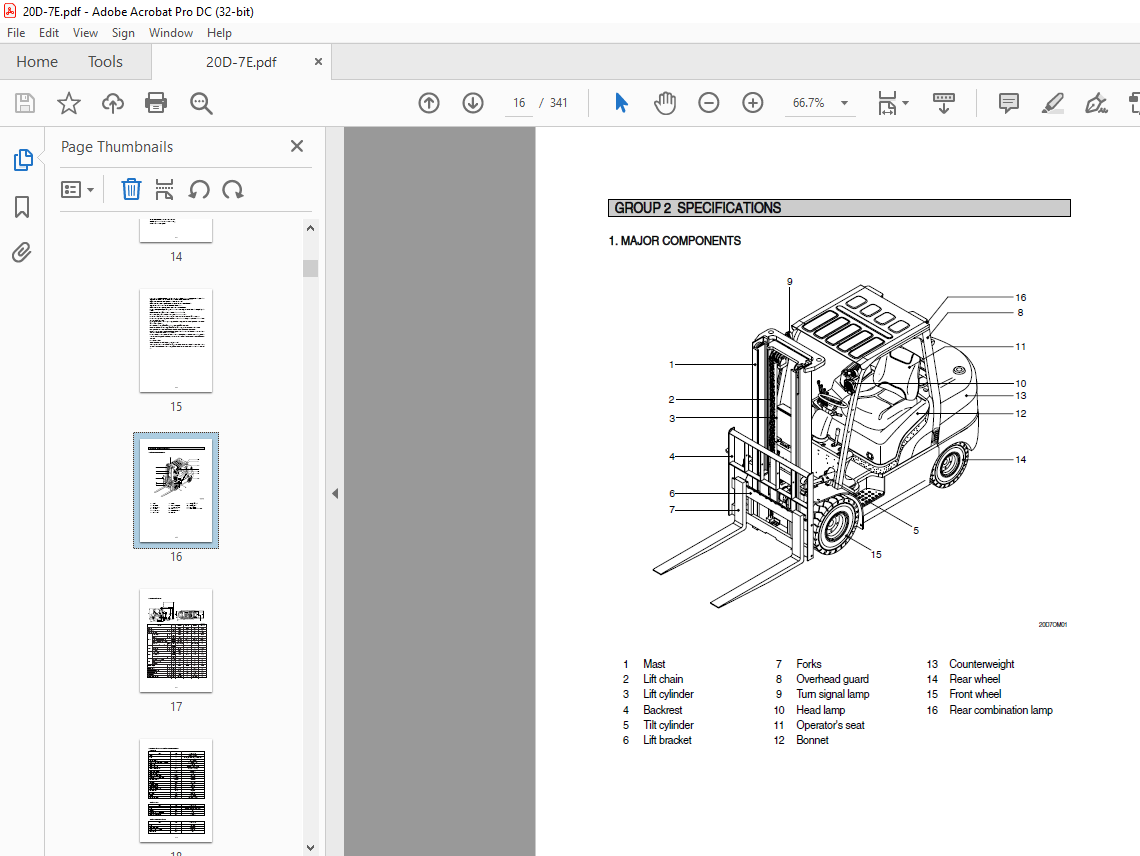Viewport: 1140px width, 856px height.
Task: Open the Help menu
Action: coord(219,33)
